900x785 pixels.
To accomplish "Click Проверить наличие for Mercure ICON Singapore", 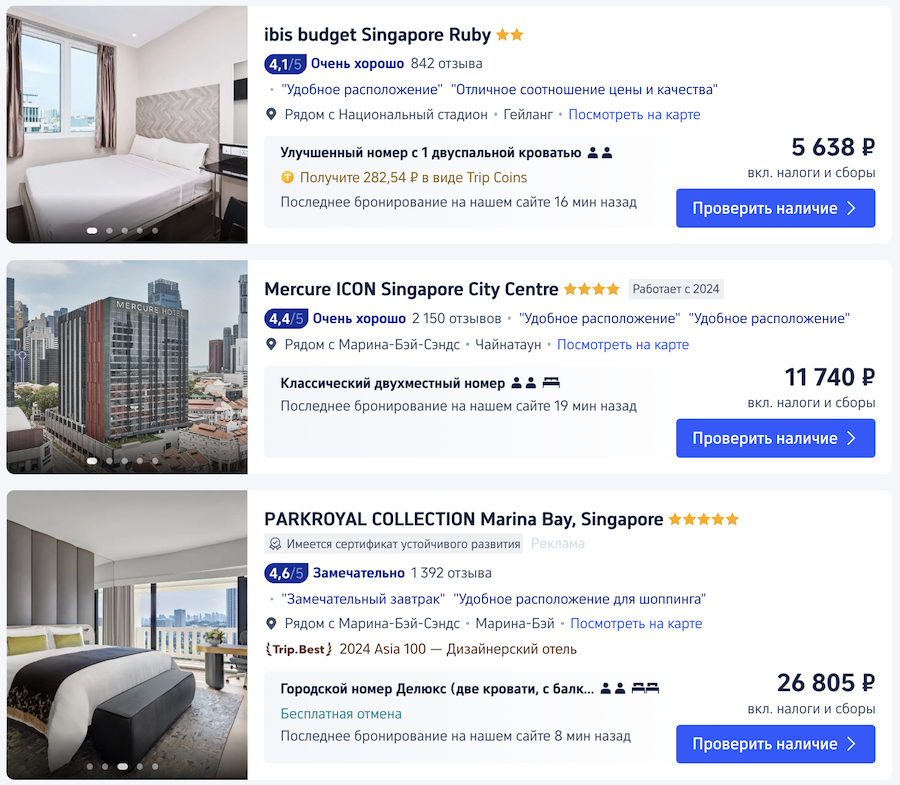I will [x=775, y=438].
